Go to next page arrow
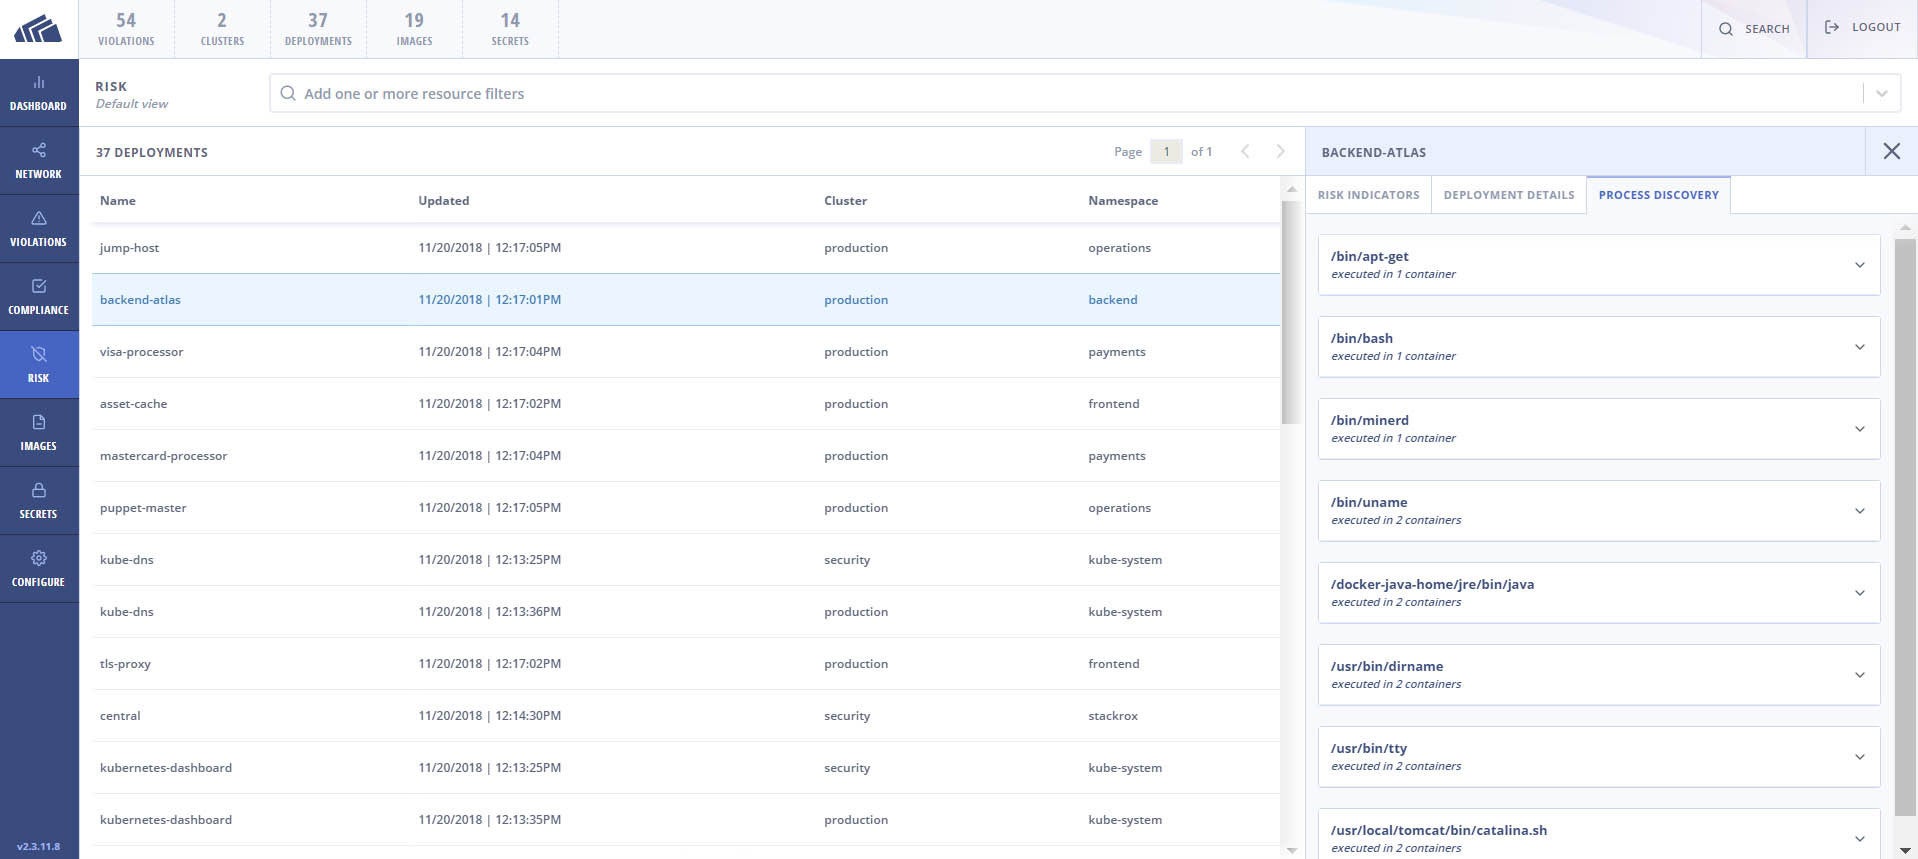This screenshot has width=1918, height=859. (1280, 151)
